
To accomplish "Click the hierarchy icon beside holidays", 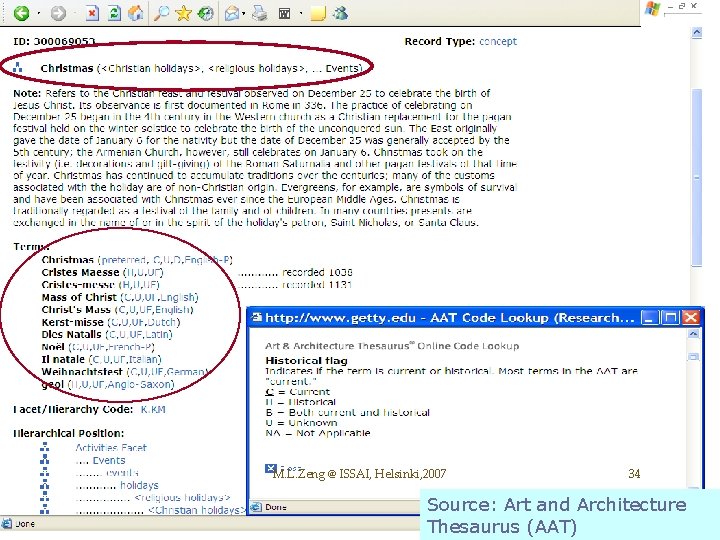I will [x=45, y=484].
